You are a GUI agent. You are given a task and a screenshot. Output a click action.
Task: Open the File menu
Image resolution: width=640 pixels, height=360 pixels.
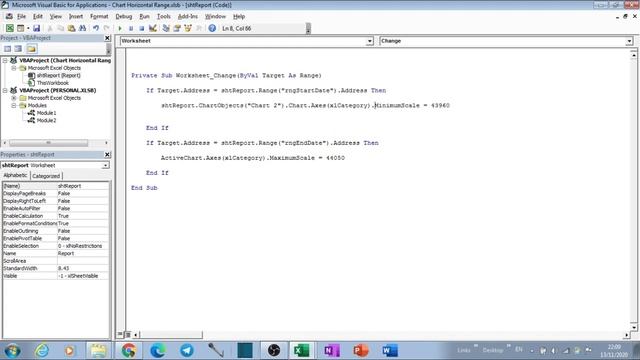tap(21, 16)
